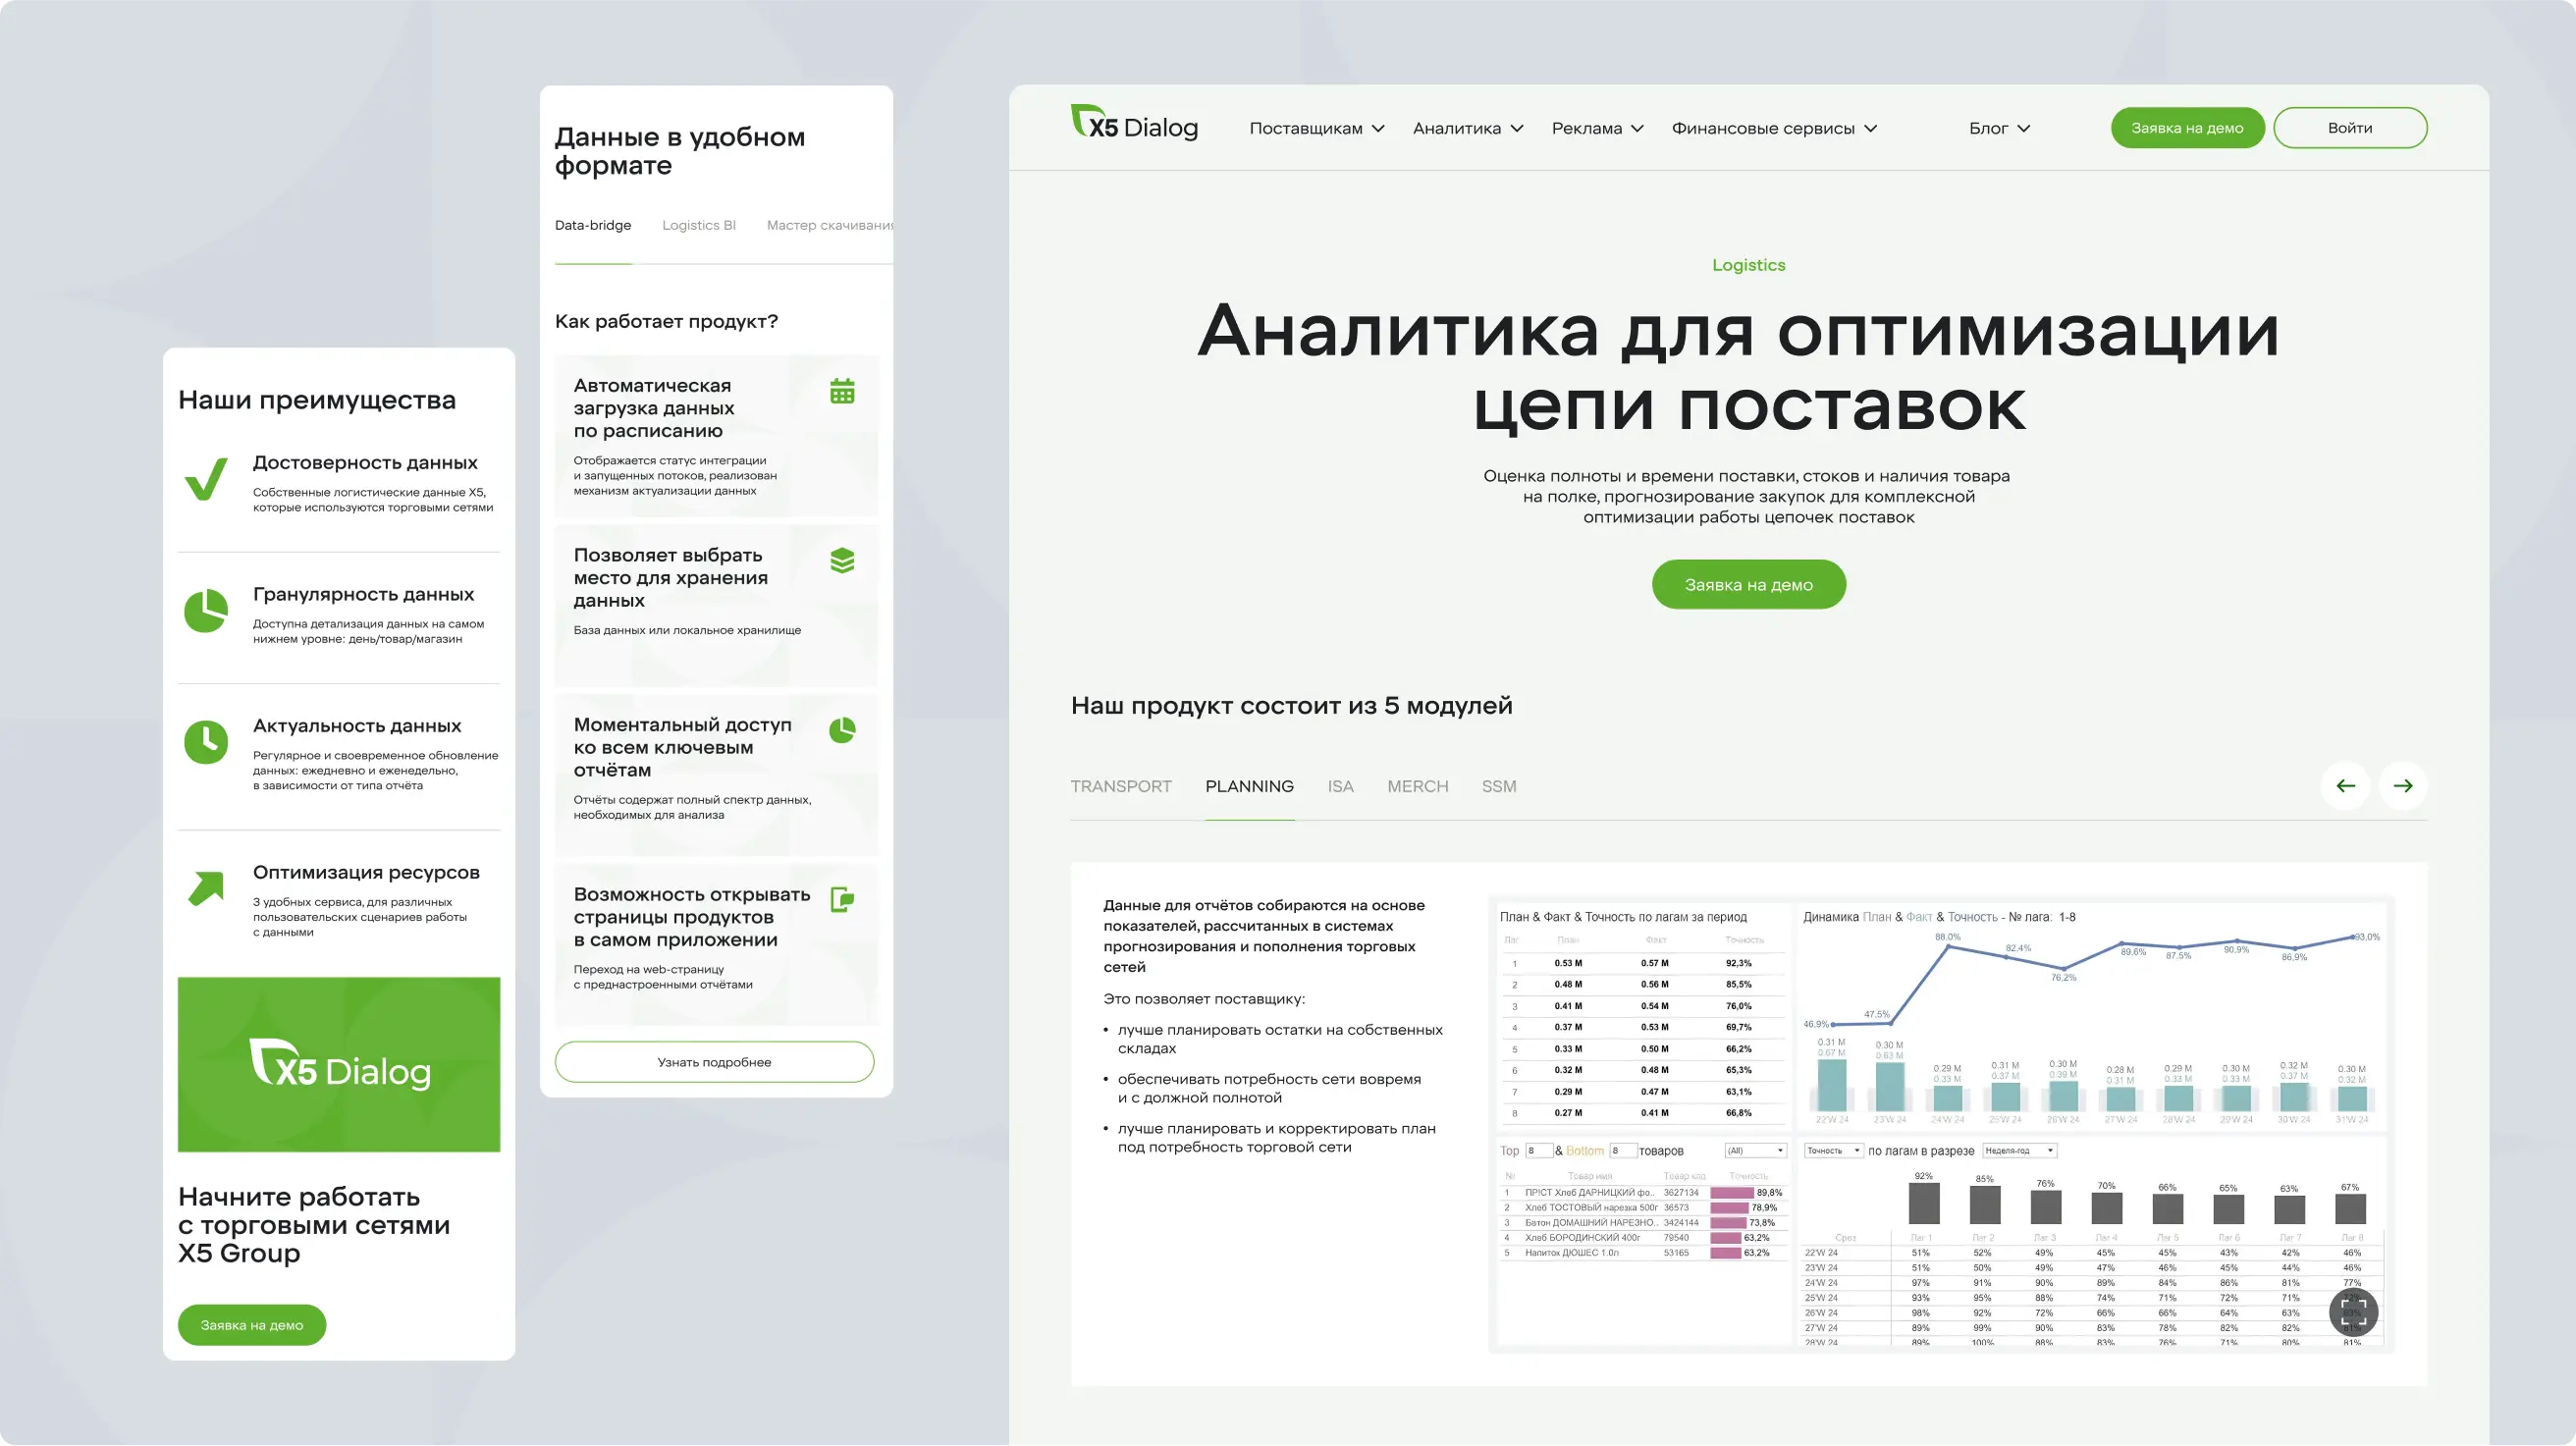Screen dimensions: 2576x1446
Task: Click the green arrow icon beside Оптимизация ресурсов
Action: point(206,887)
